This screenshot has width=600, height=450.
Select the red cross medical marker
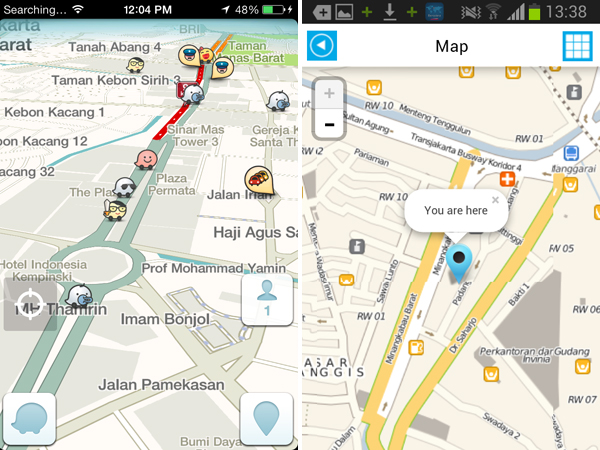tap(507, 179)
